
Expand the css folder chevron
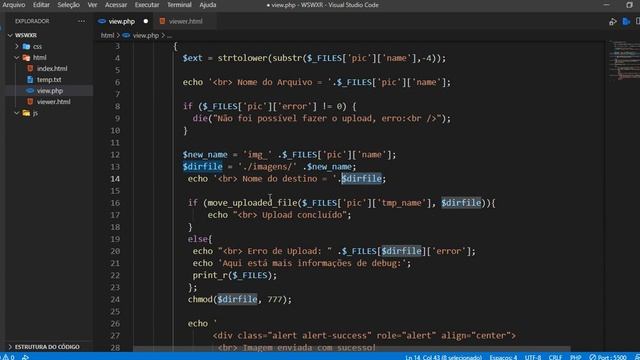tap(17, 47)
